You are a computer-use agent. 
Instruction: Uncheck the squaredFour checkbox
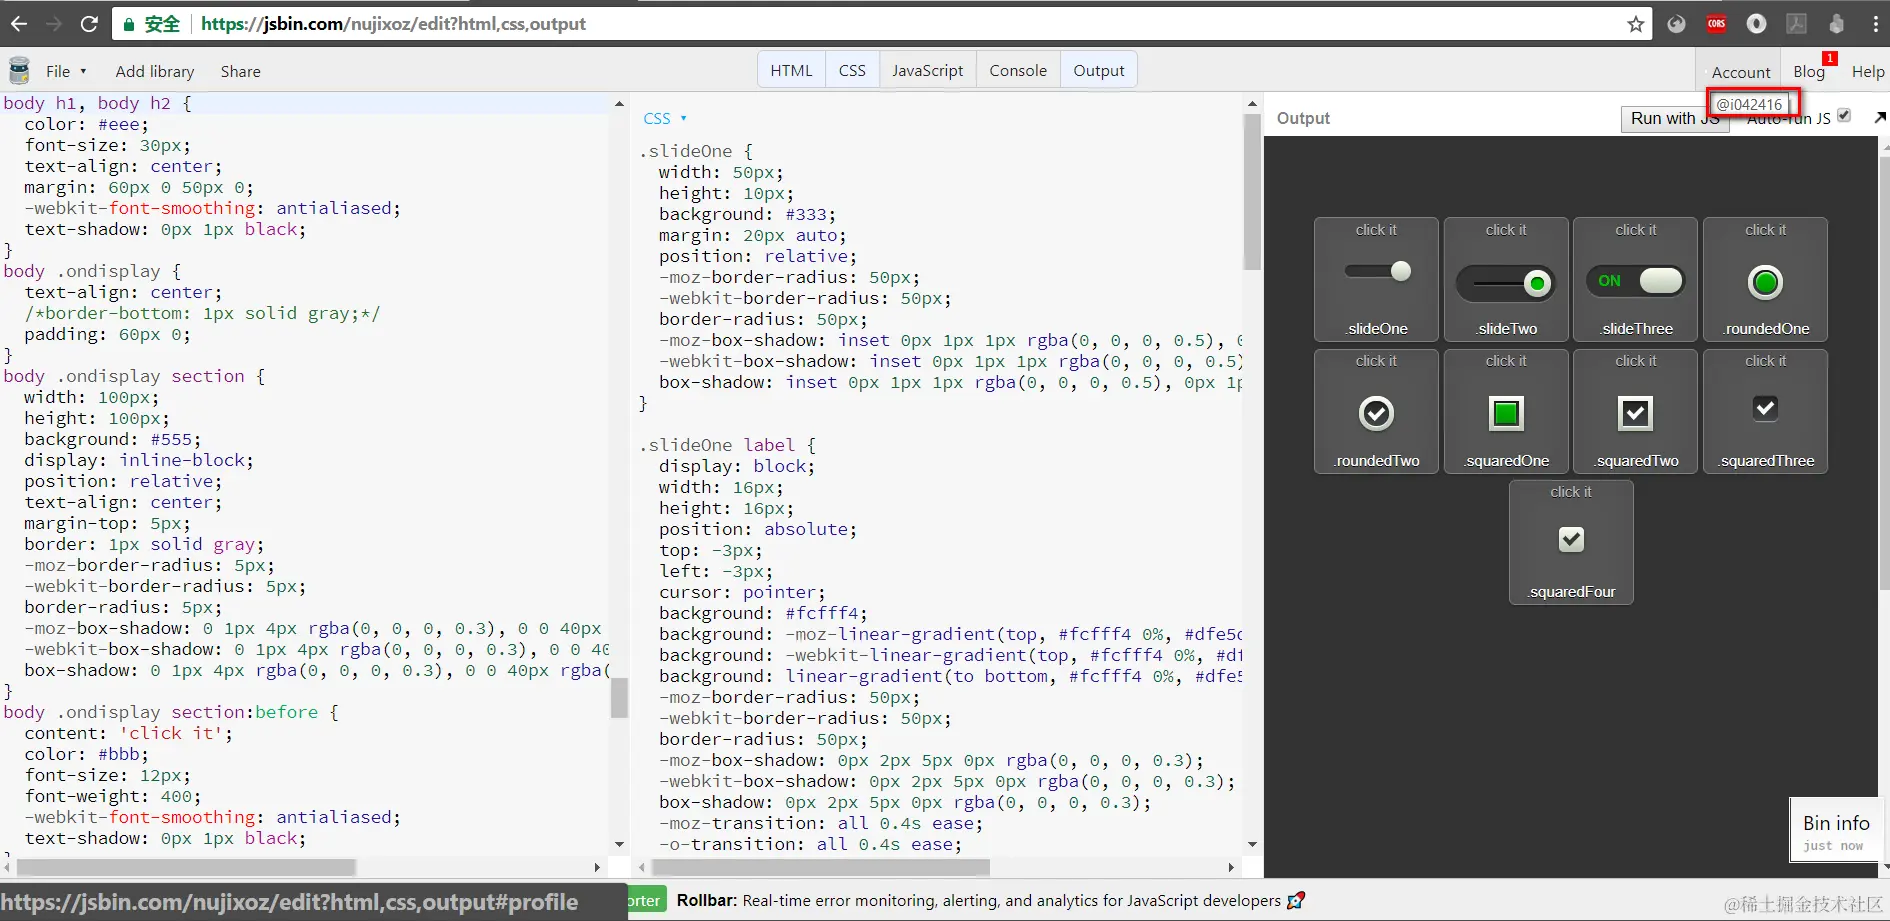pos(1571,539)
